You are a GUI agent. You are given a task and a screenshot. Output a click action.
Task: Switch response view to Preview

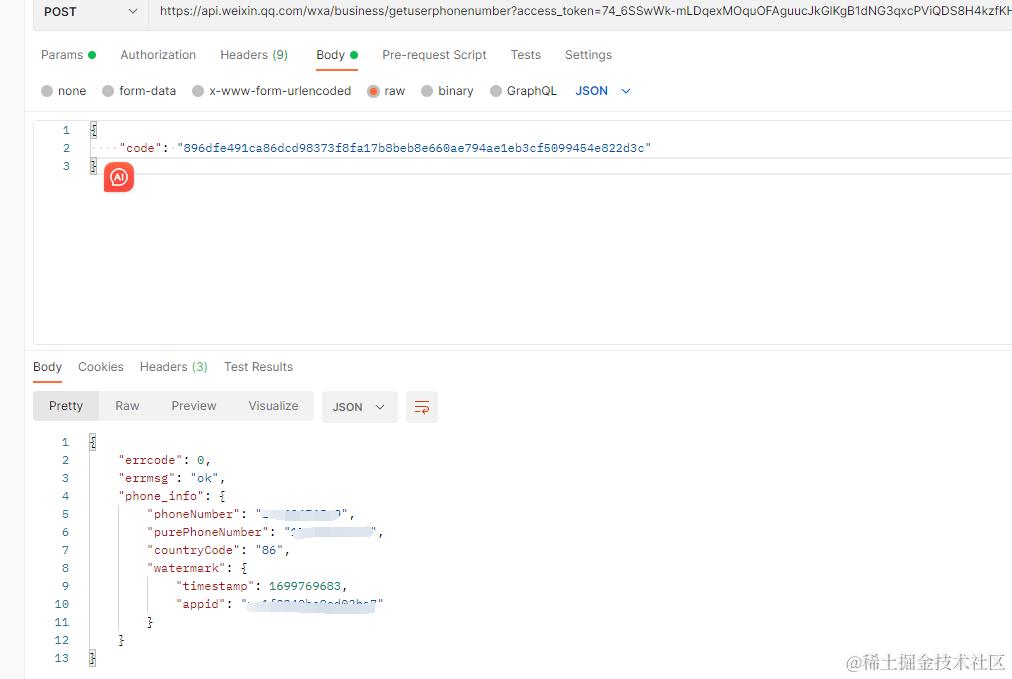pos(194,406)
